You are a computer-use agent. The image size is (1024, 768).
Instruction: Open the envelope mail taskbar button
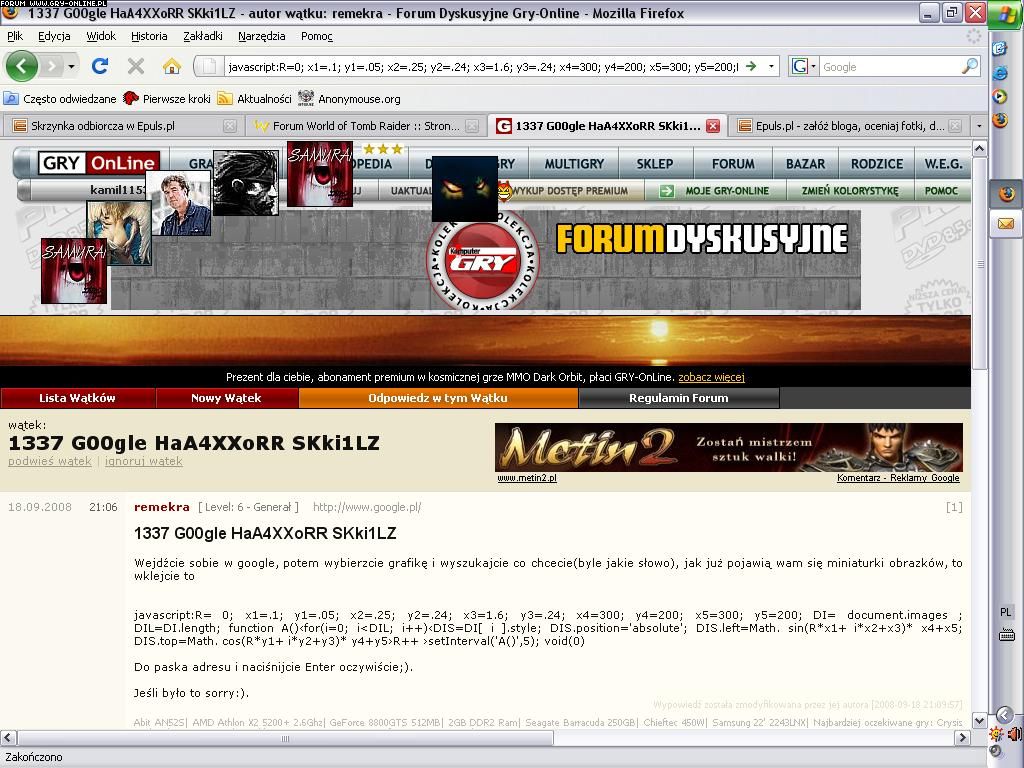tap(1006, 224)
